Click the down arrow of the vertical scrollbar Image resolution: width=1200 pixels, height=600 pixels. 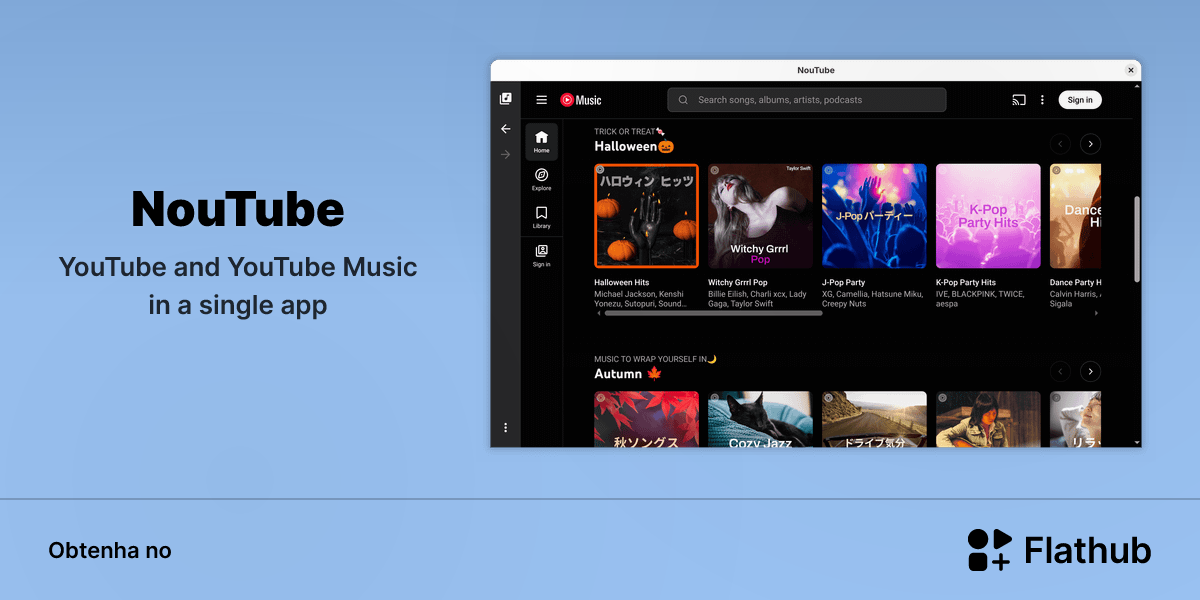tap(1137, 442)
